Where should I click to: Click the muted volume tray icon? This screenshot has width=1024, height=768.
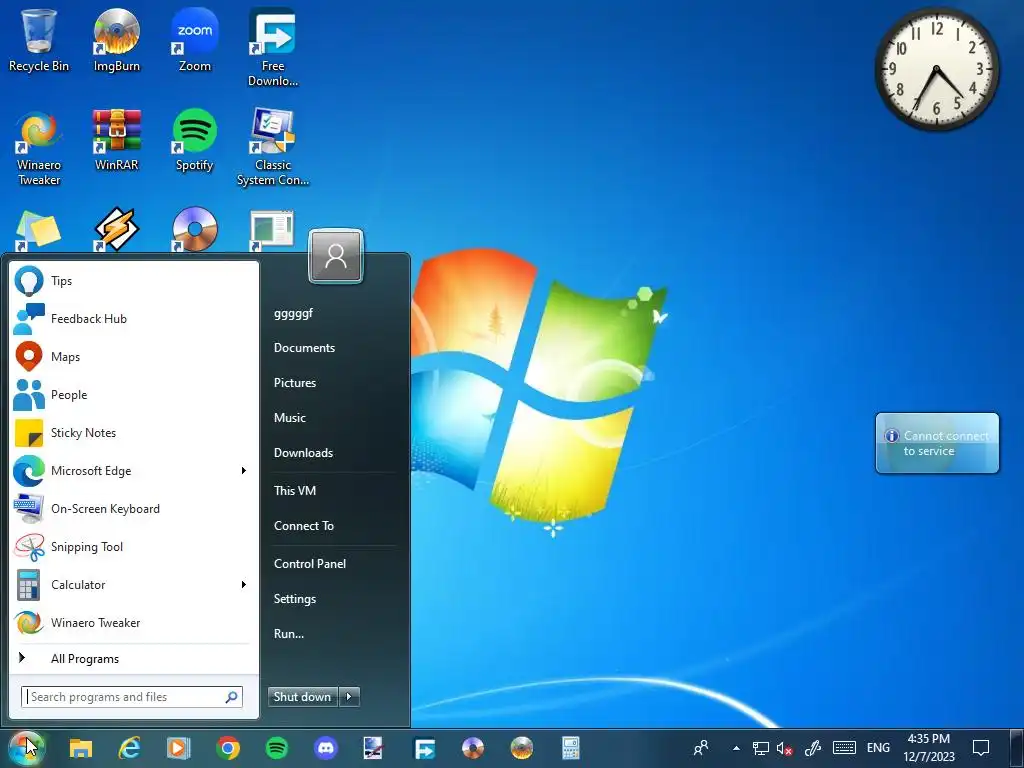point(784,748)
